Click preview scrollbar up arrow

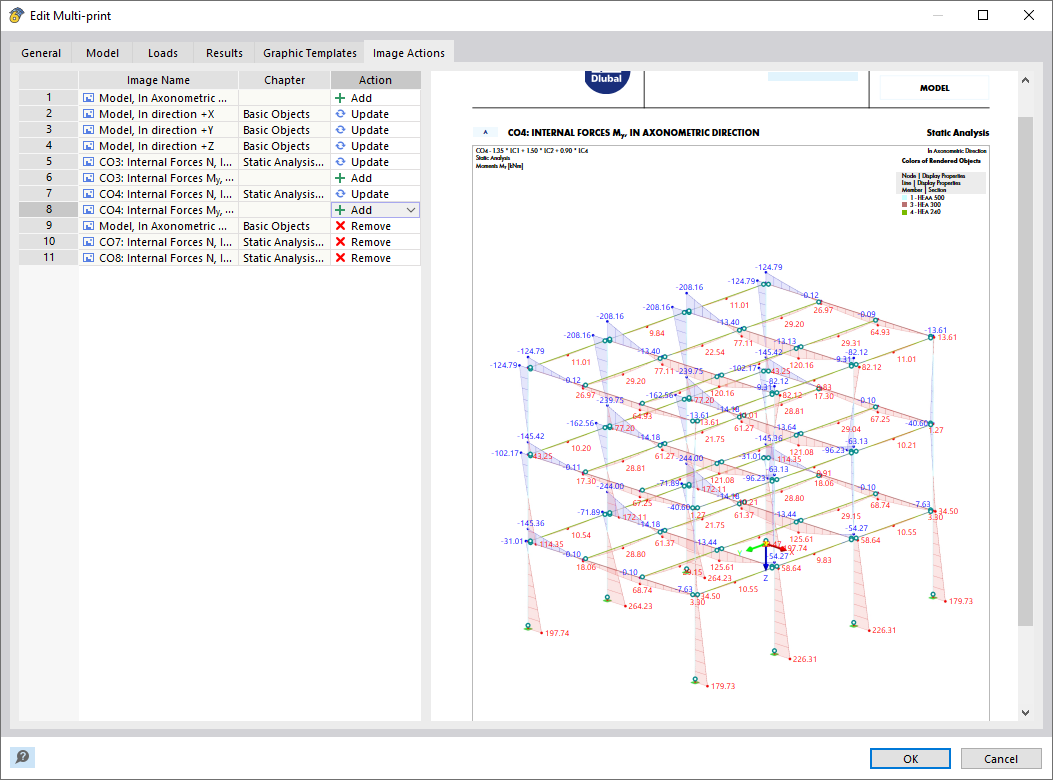point(1025,80)
